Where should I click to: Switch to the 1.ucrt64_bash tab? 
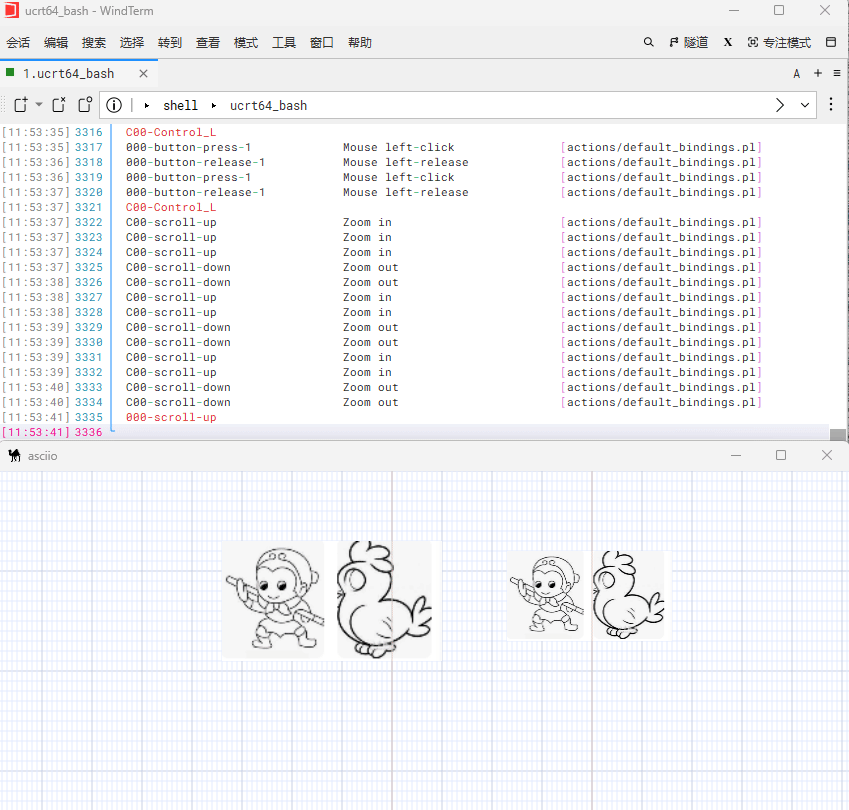(x=68, y=73)
